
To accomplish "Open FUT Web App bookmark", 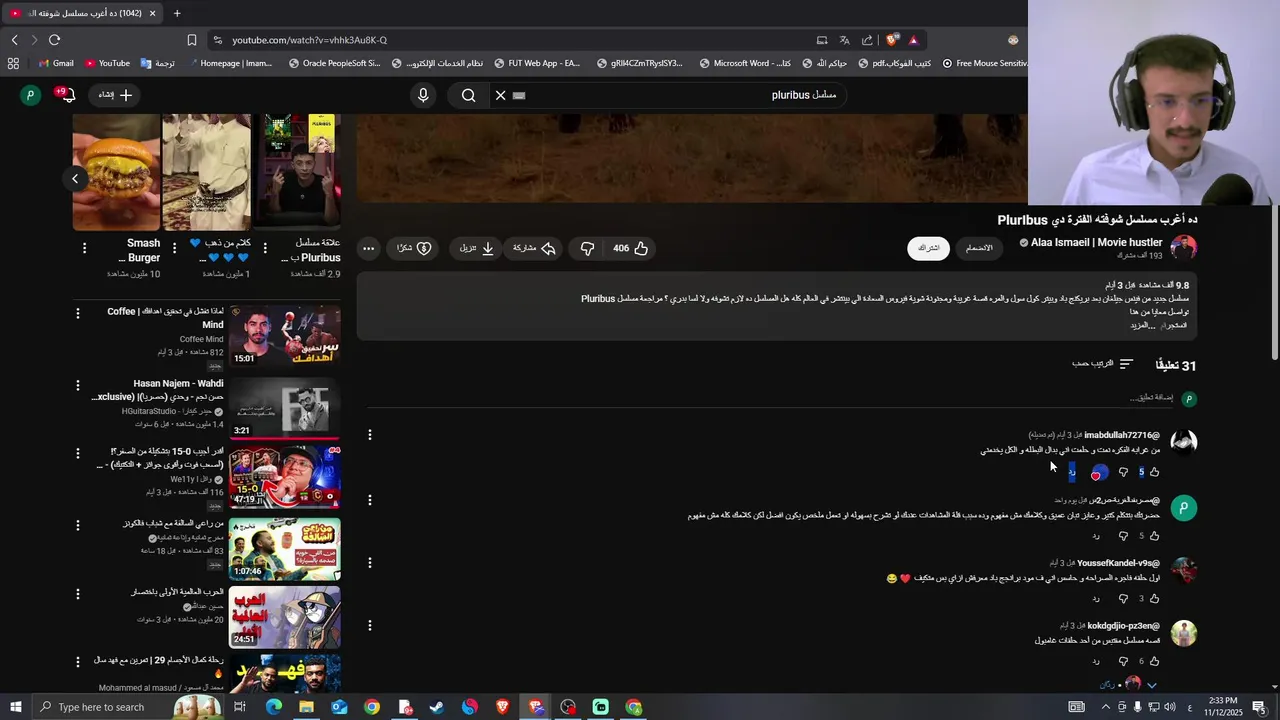I will coord(536,63).
